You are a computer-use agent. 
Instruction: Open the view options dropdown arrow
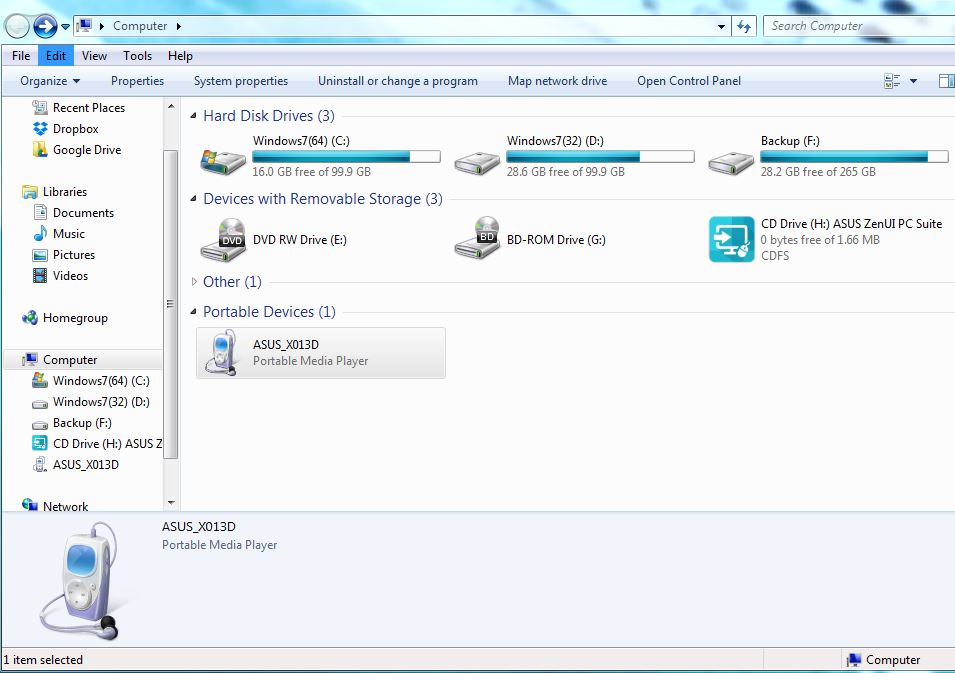(913, 81)
